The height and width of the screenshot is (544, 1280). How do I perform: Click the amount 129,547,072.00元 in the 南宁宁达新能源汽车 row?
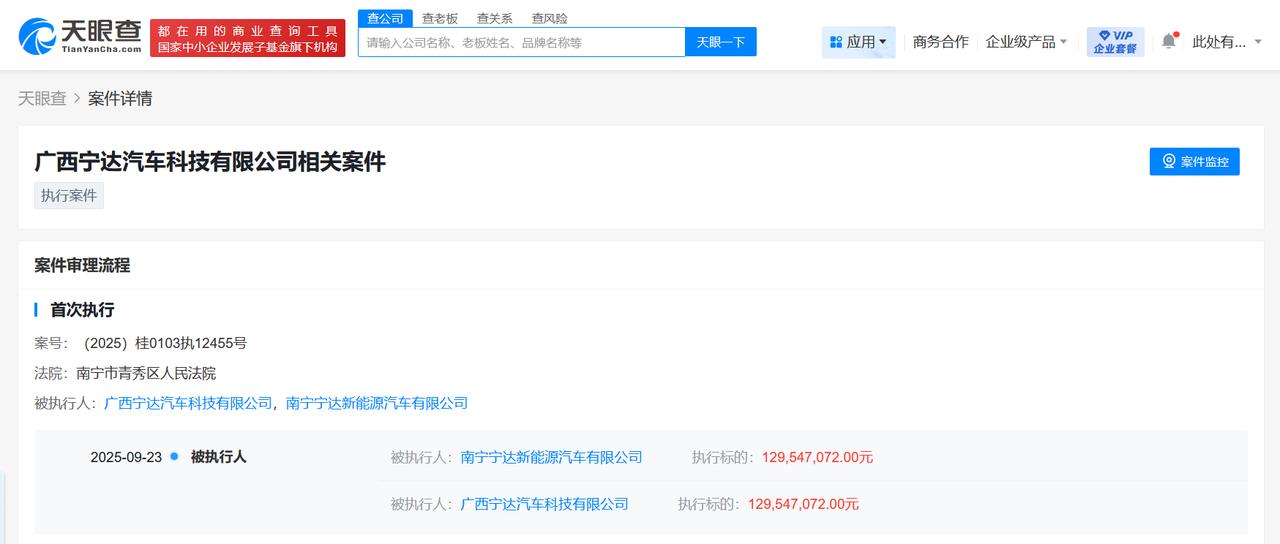click(x=817, y=457)
